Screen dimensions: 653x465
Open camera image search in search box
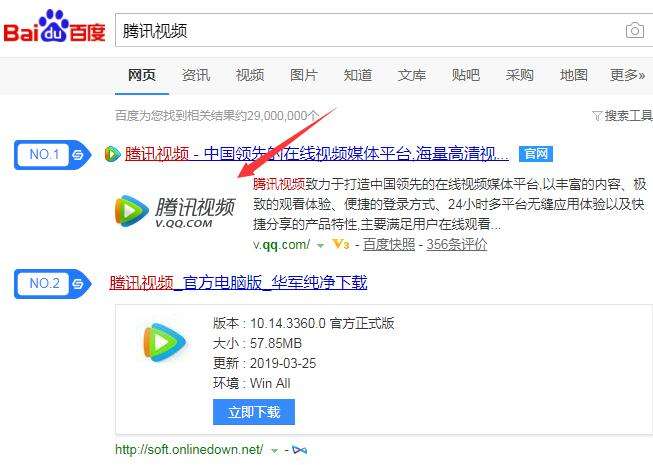[x=634, y=30]
